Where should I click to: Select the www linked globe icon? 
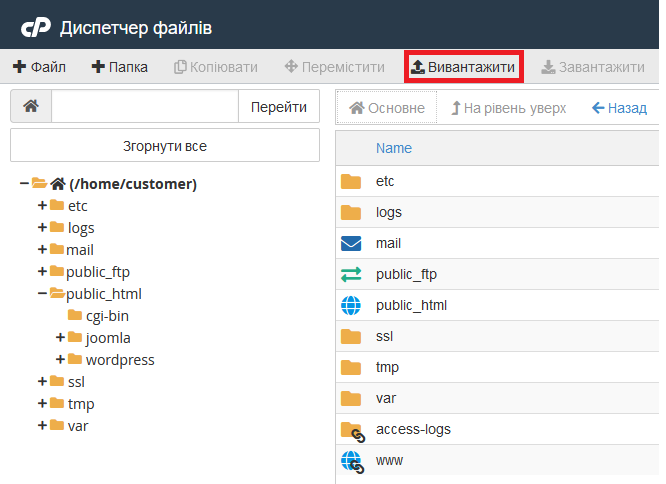coord(351,461)
